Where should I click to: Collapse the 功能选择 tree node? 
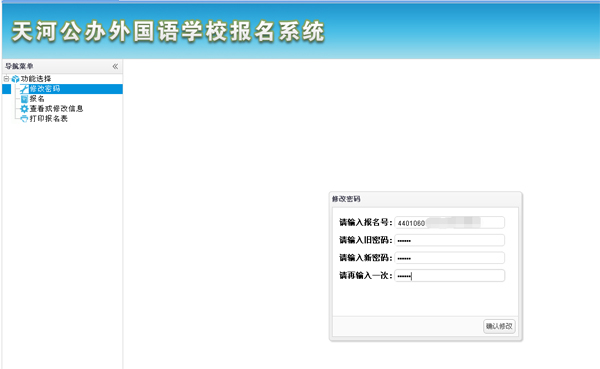[6, 79]
